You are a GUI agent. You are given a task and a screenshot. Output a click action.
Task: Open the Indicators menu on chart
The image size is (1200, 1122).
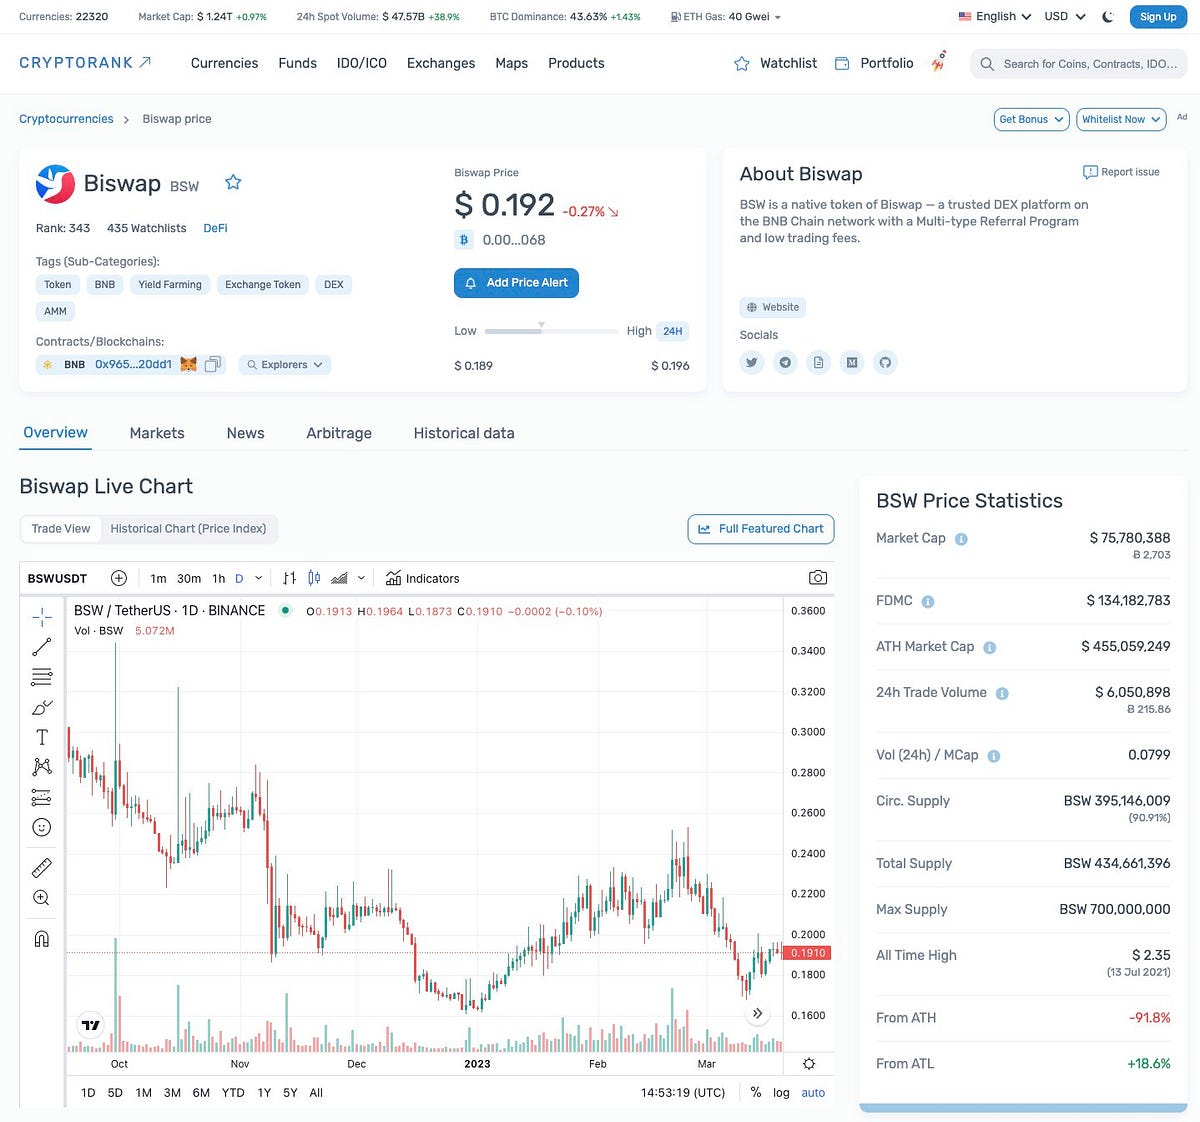pyautogui.click(x=423, y=578)
